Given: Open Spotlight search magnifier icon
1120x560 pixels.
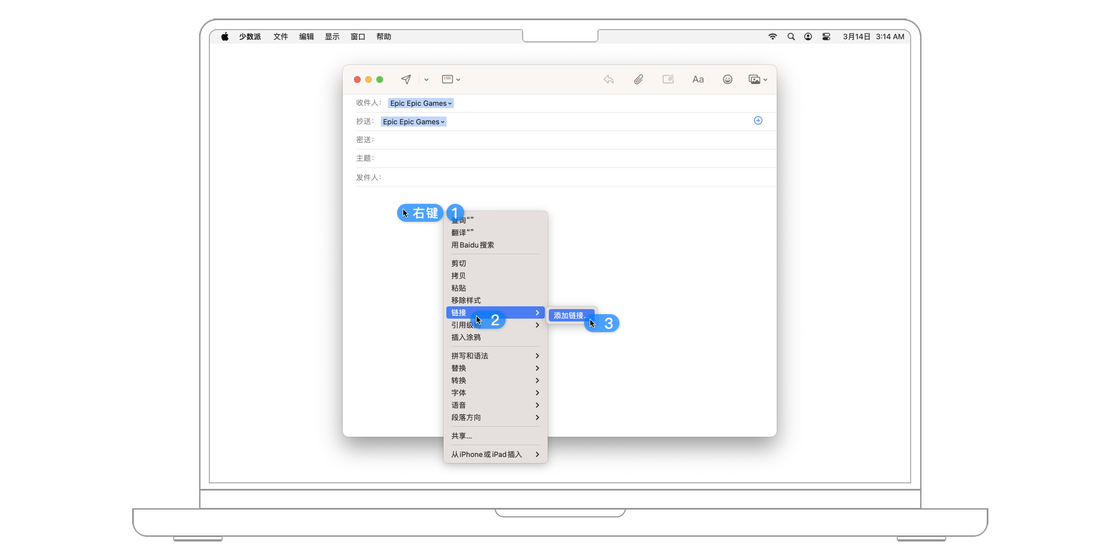Looking at the screenshot, I should (791, 36).
